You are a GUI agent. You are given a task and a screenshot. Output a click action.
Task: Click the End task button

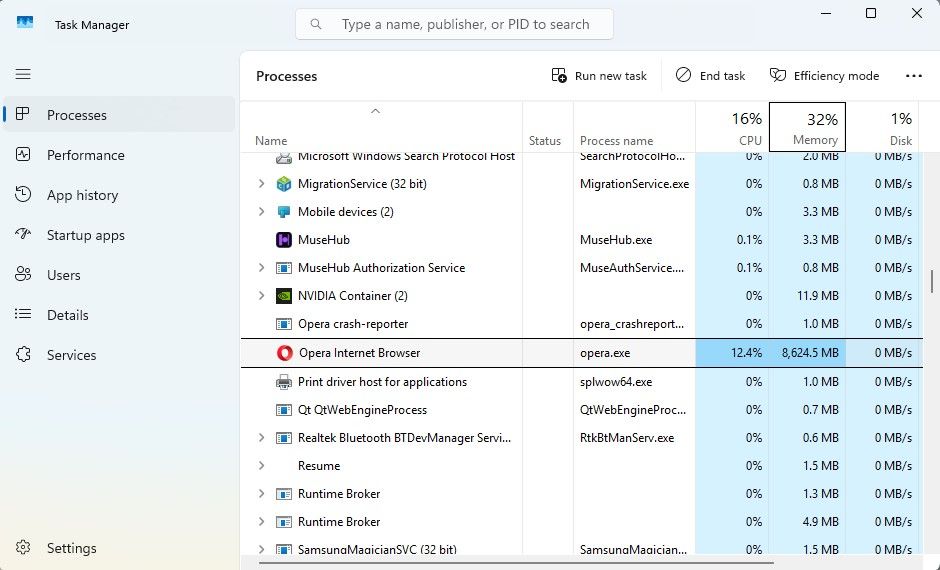pyautogui.click(x=710, y=76)
